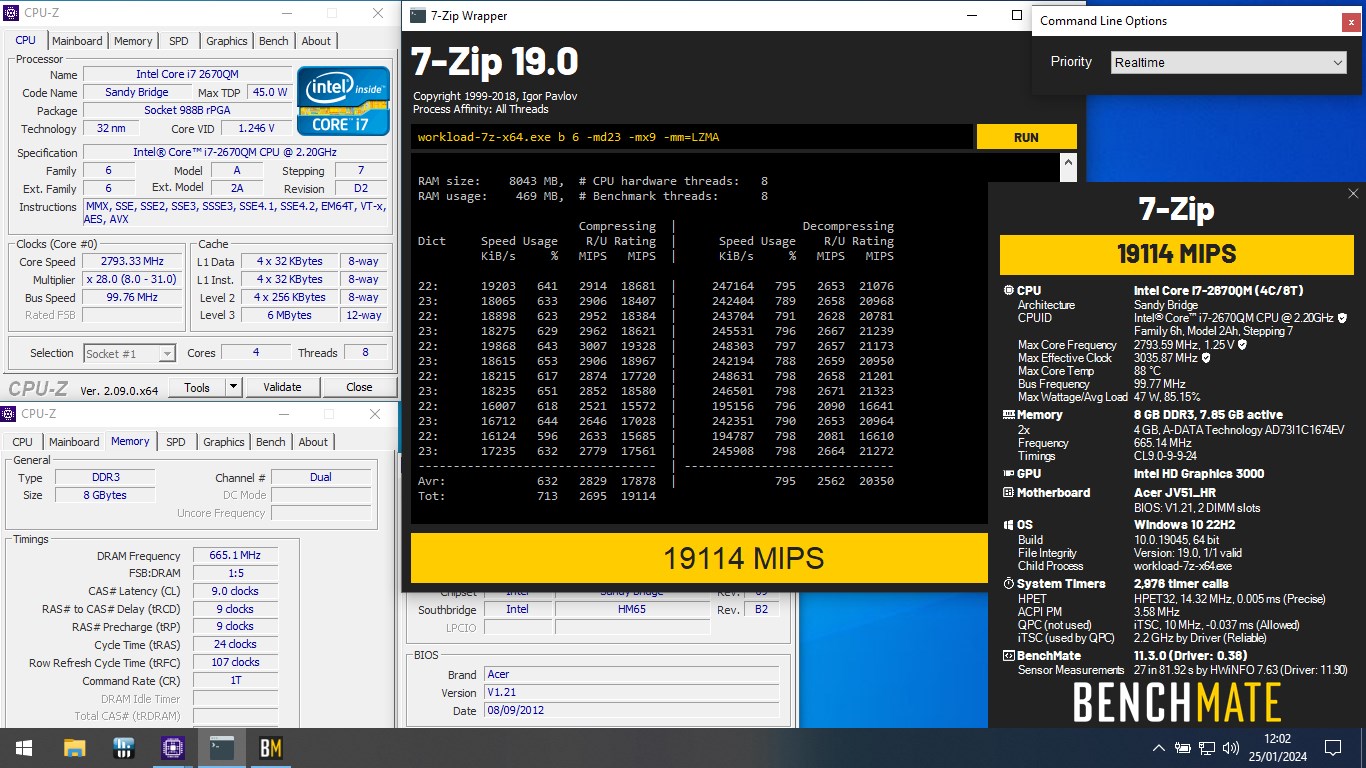Click the Southbridge HM65 field

(631, 609)
